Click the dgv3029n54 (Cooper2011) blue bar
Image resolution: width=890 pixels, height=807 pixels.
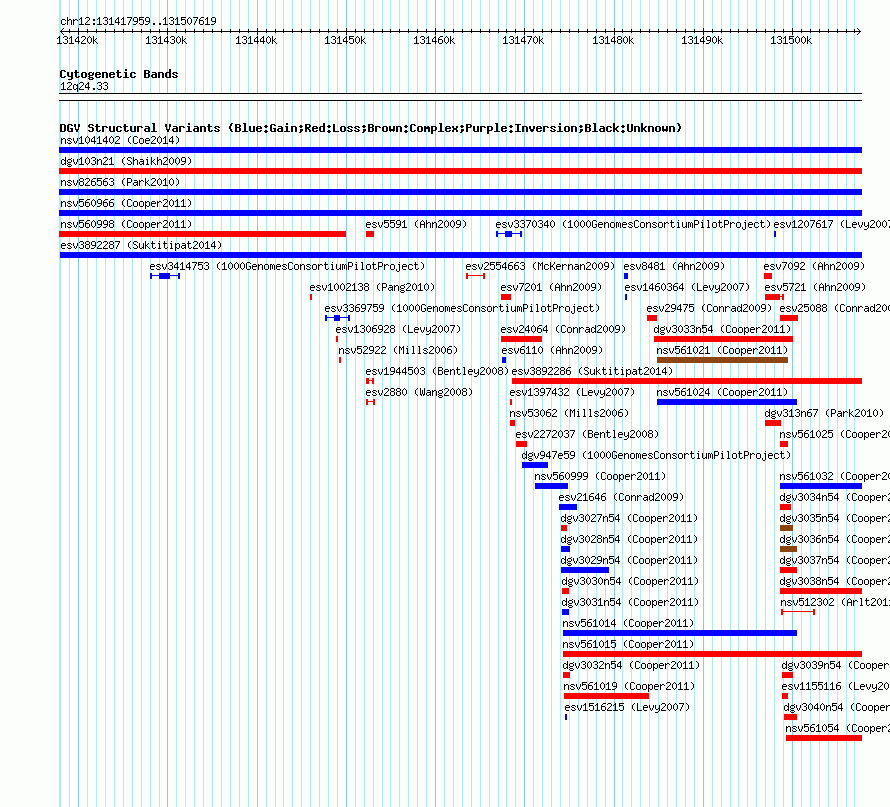pos(585,570)
